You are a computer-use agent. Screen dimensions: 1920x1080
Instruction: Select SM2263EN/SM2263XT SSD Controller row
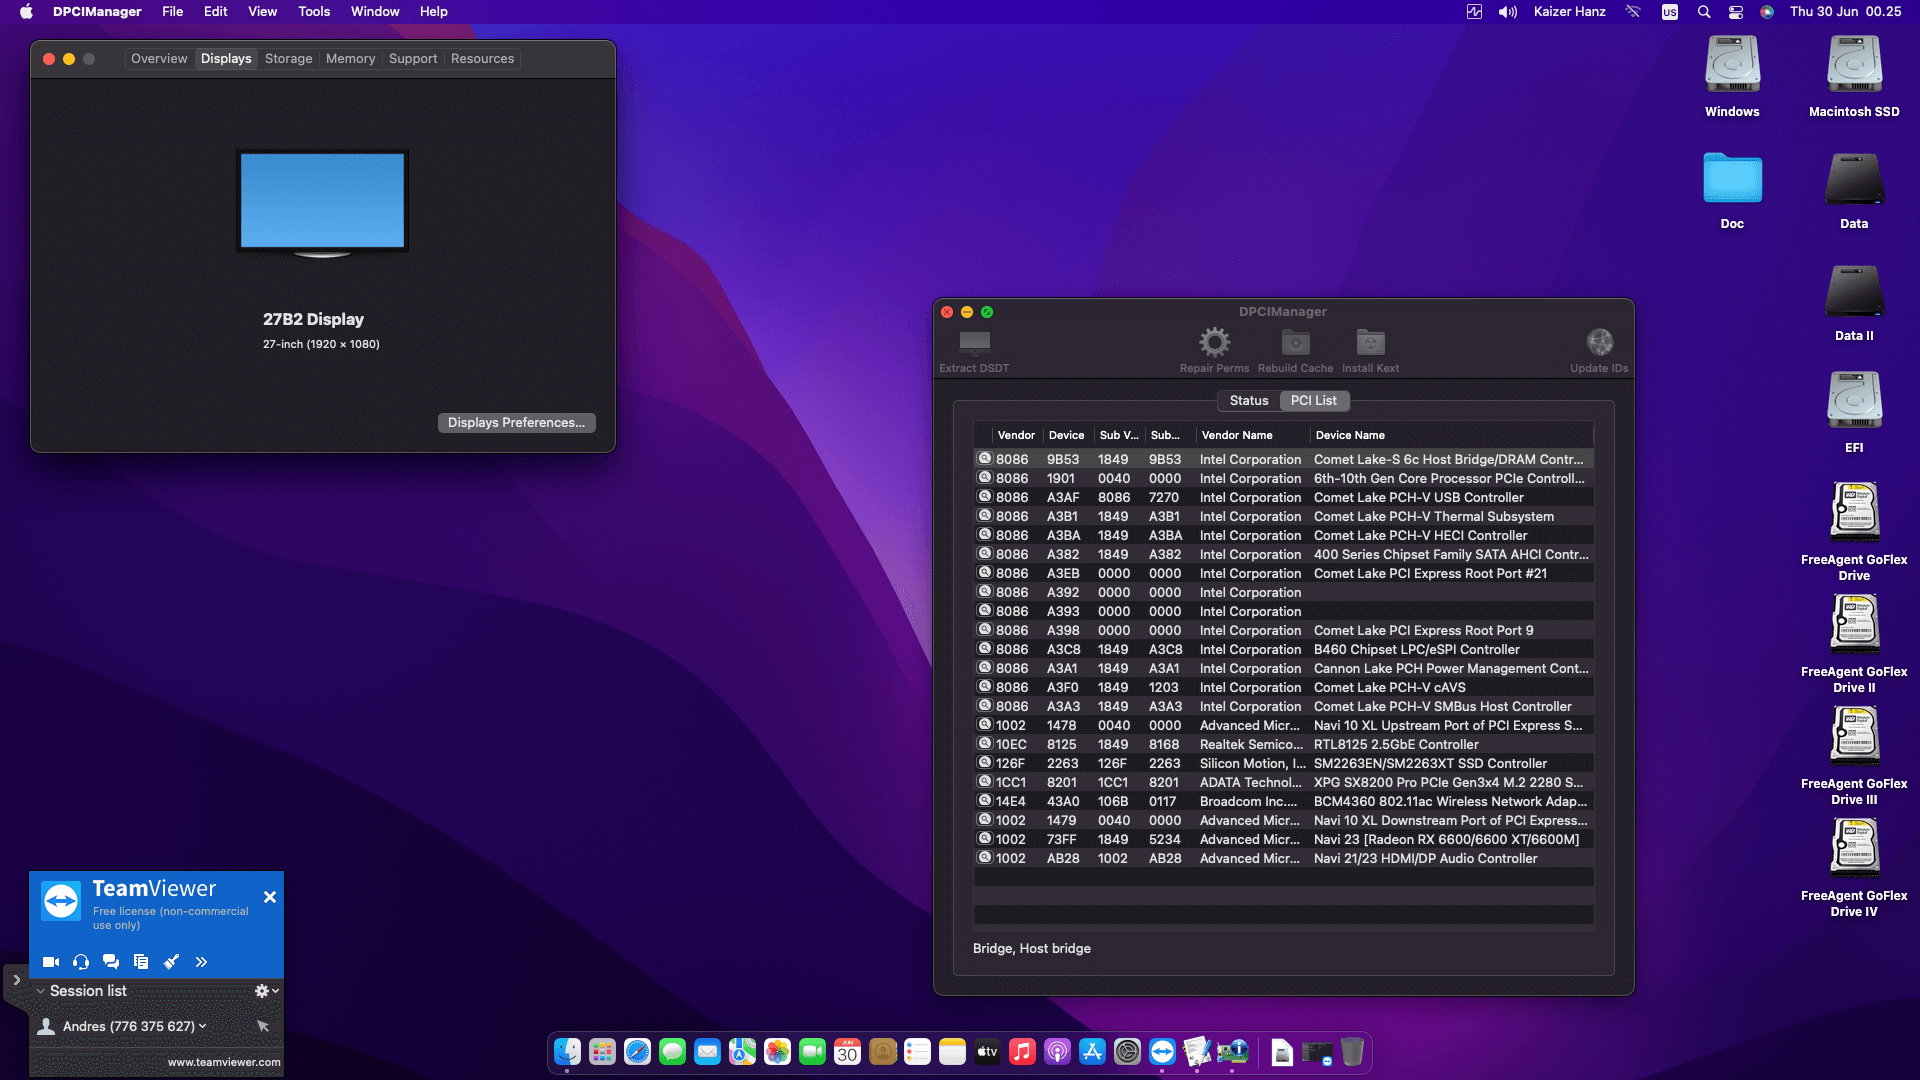click(x=1284, y=764)
